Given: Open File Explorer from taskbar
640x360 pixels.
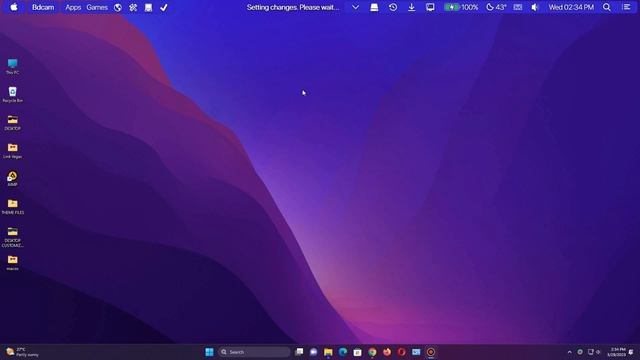Looking at the screenshot, I should click(x=328, y=352).
